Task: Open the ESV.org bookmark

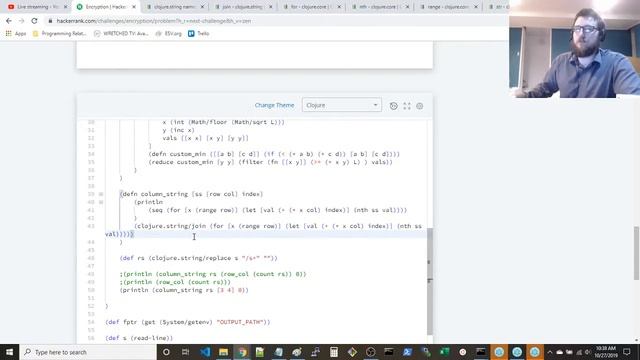Action: (x=169, y=33)
